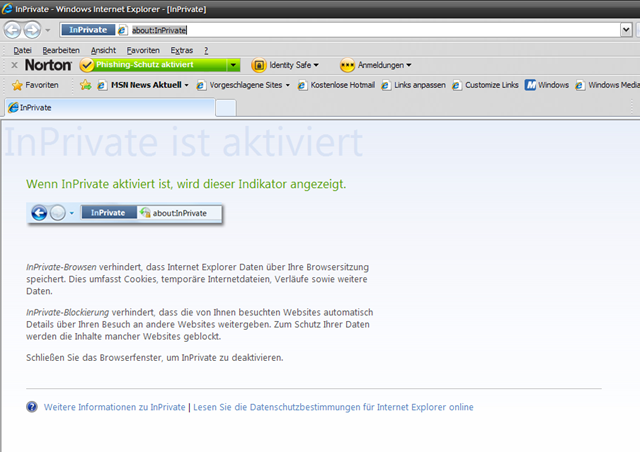Open MSN News Aktuell favorite
Screen dimensions: 640x452
(146, 85)
